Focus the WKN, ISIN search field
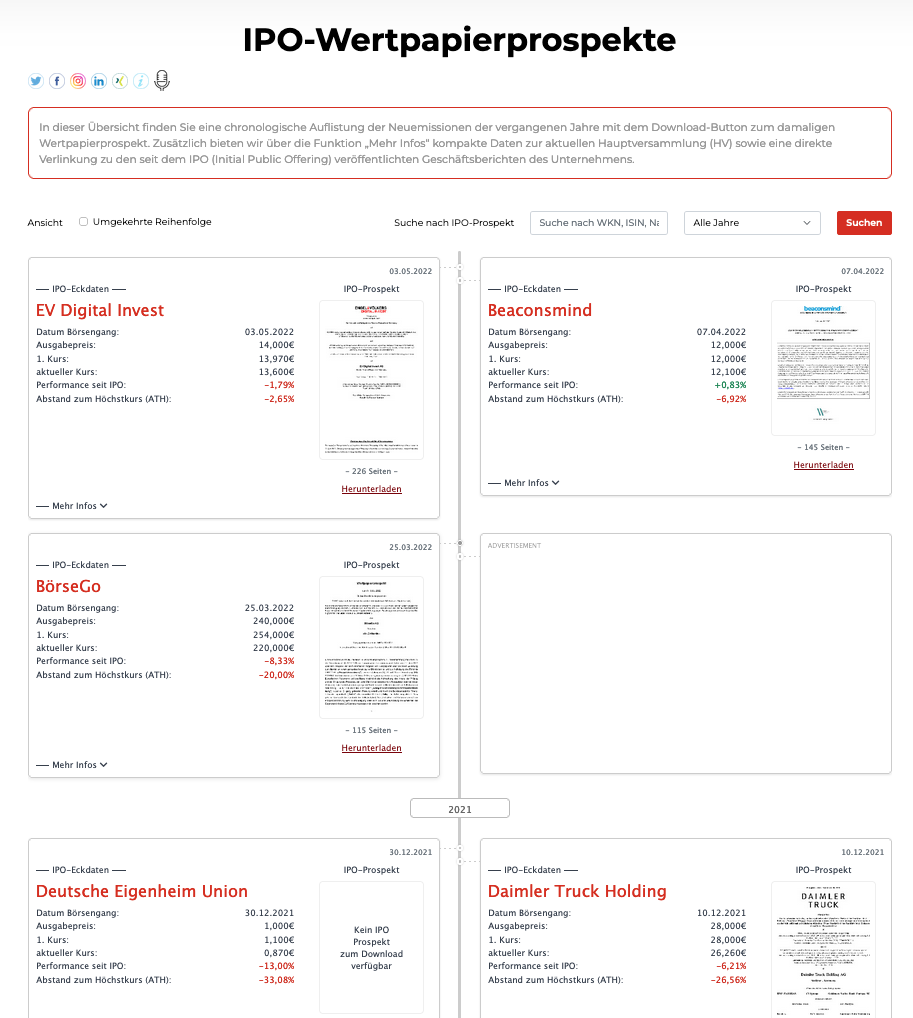Image resolution: width=913 pixels, height=1018 pixels. click(x=599, y=223)
